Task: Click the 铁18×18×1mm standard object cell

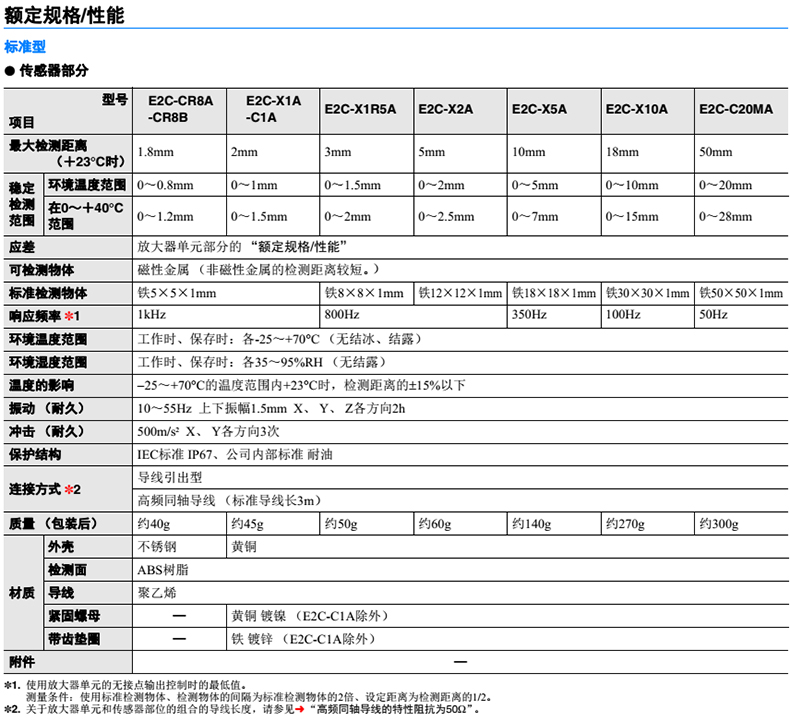Action: [554, 293]
